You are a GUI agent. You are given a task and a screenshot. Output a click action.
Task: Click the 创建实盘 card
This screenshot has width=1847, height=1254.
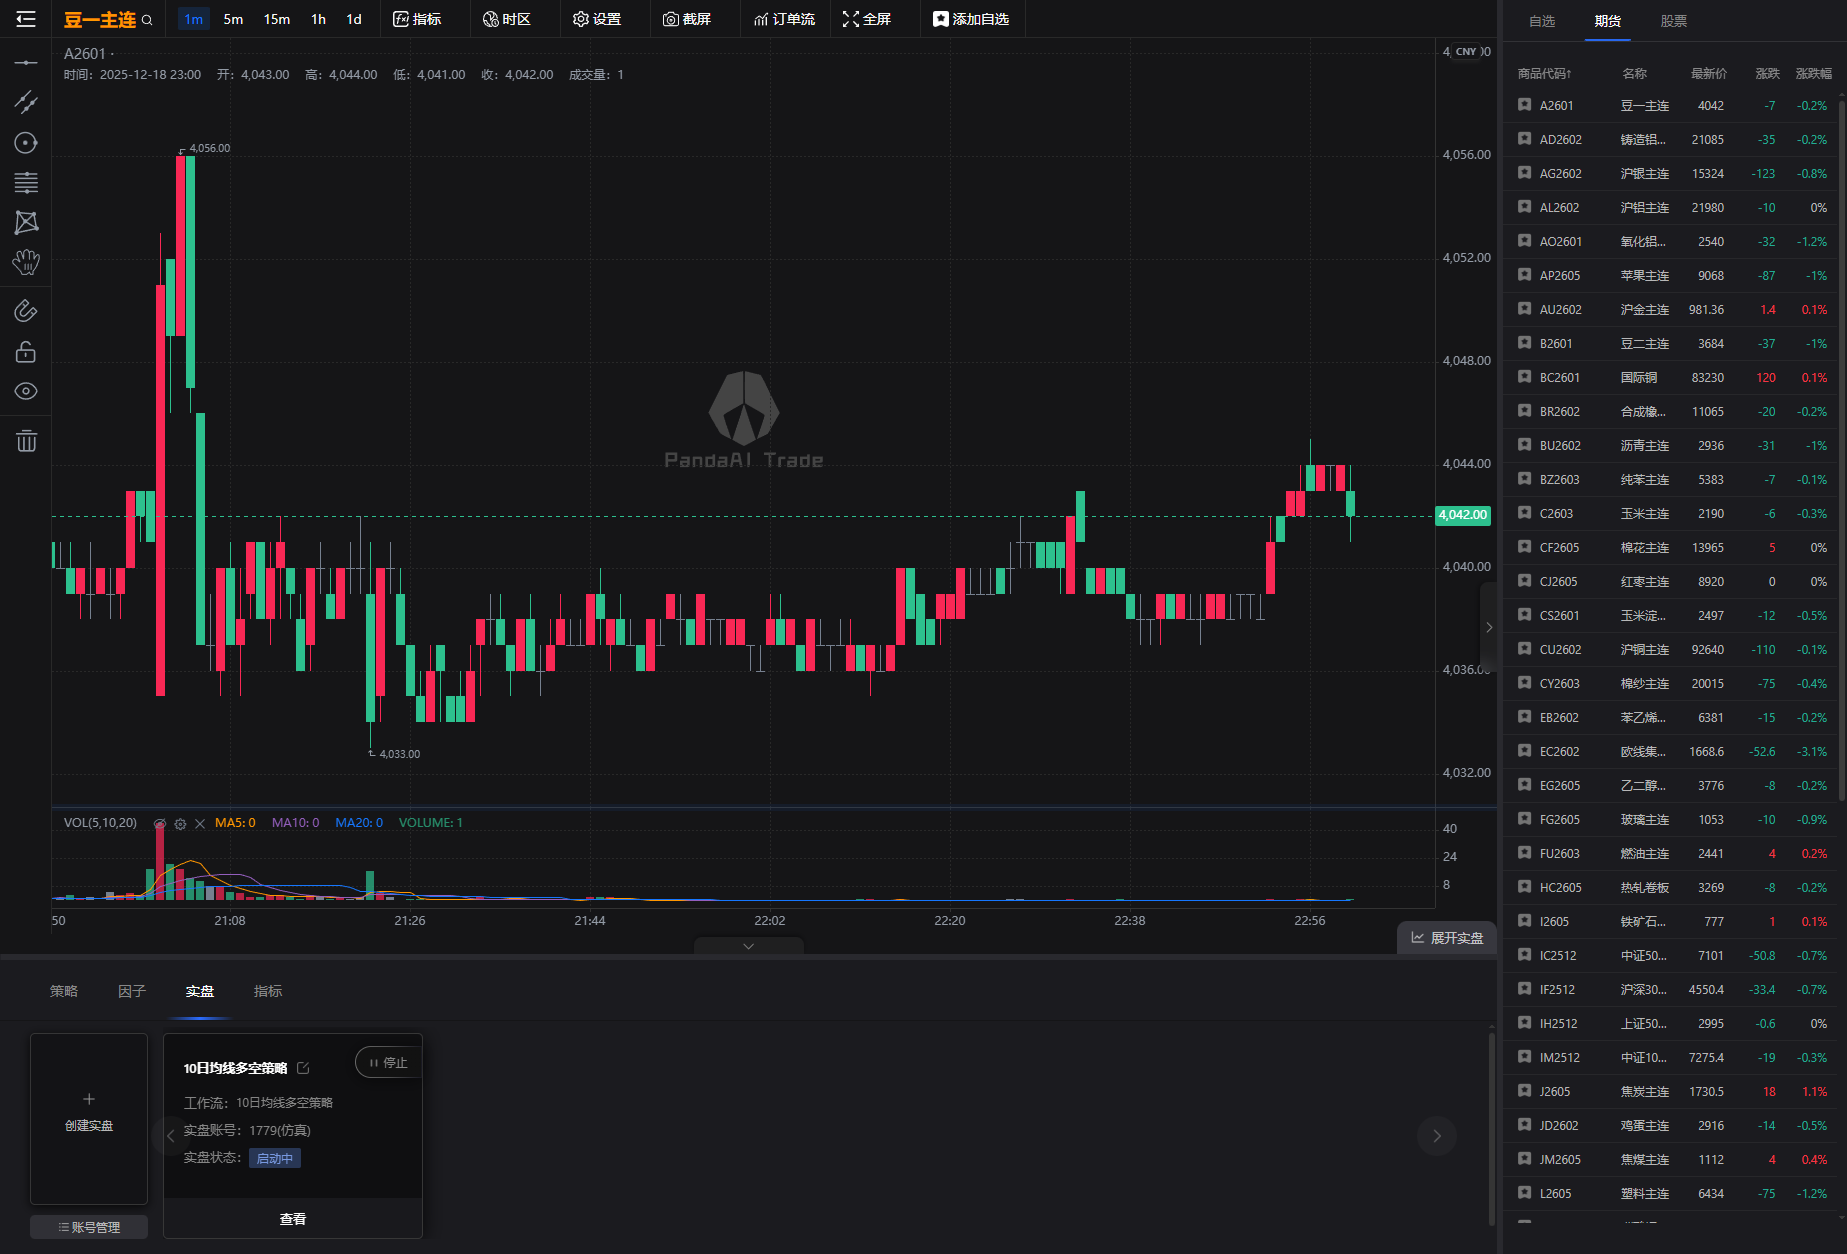point(89,1118)
